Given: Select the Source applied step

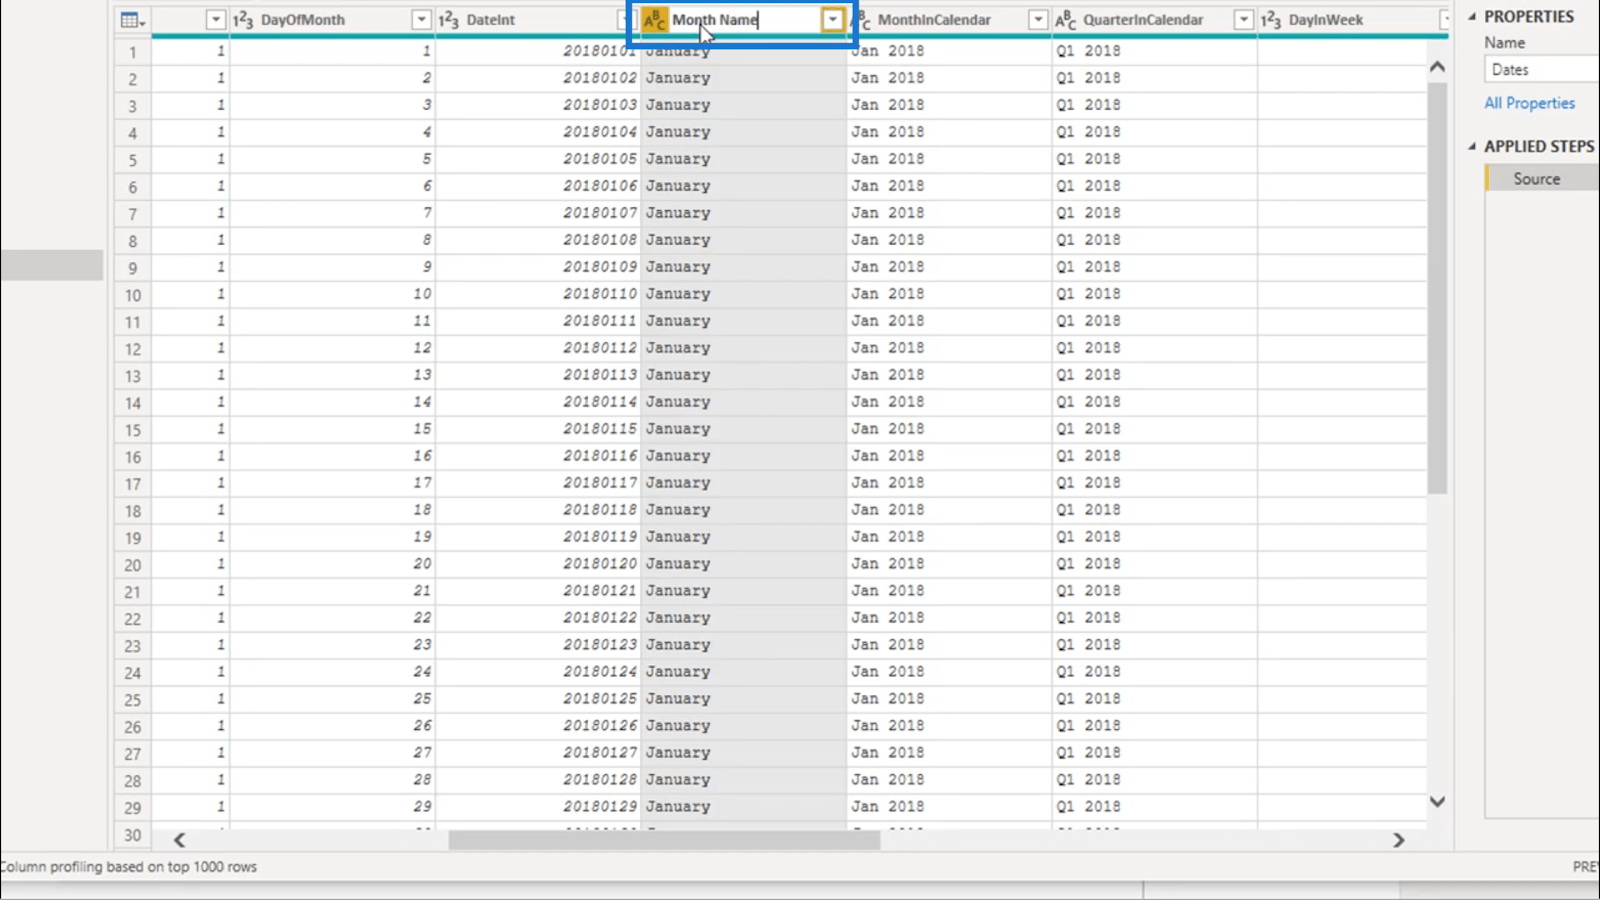Looking at the screenshot, I should [1536, 179].
